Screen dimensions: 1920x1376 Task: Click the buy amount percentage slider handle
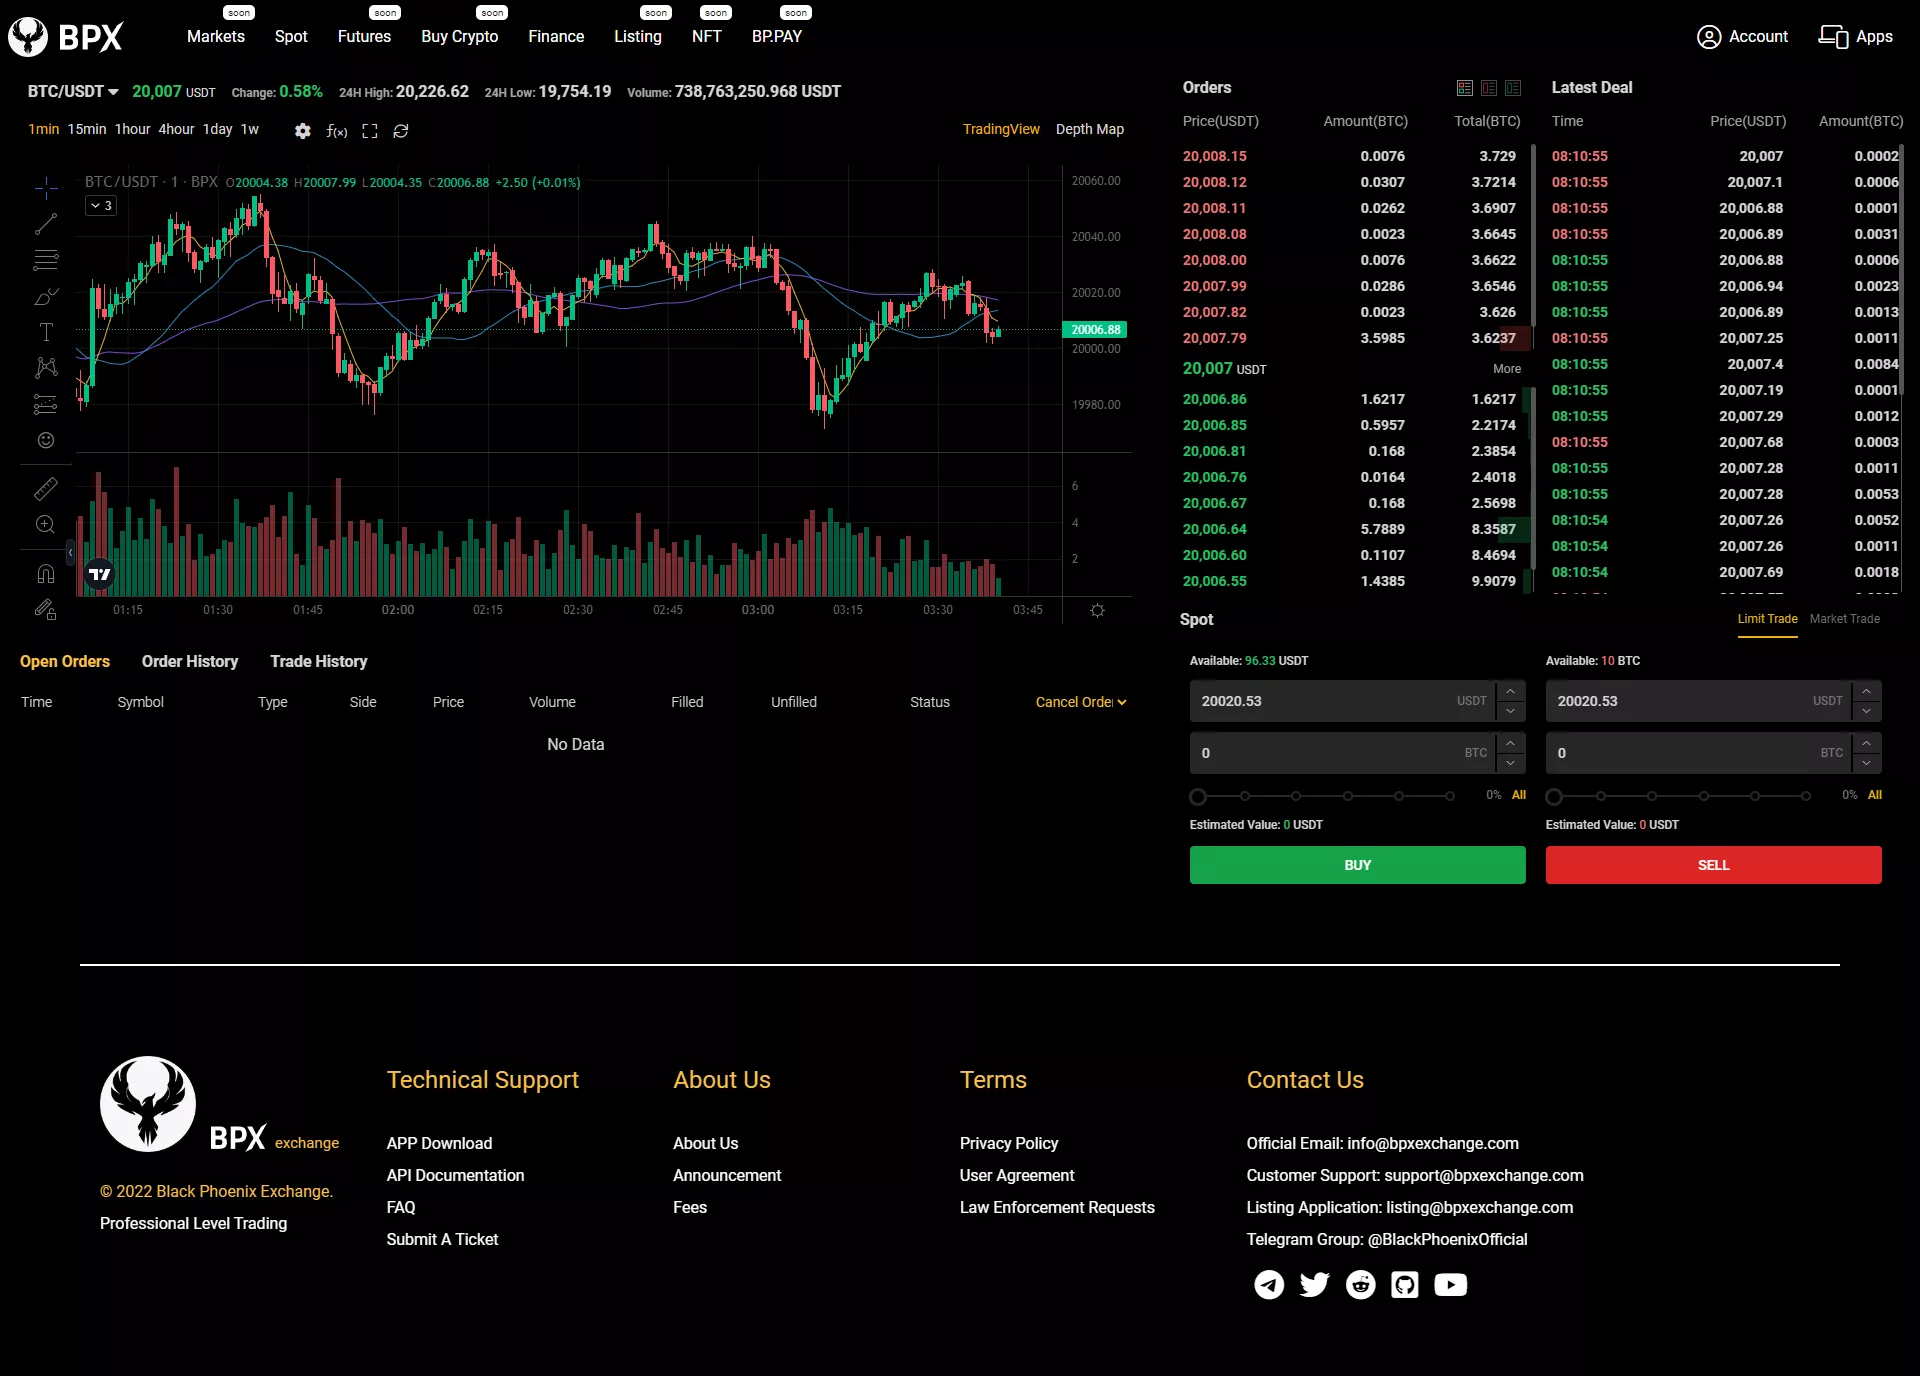click(1198, 797)
